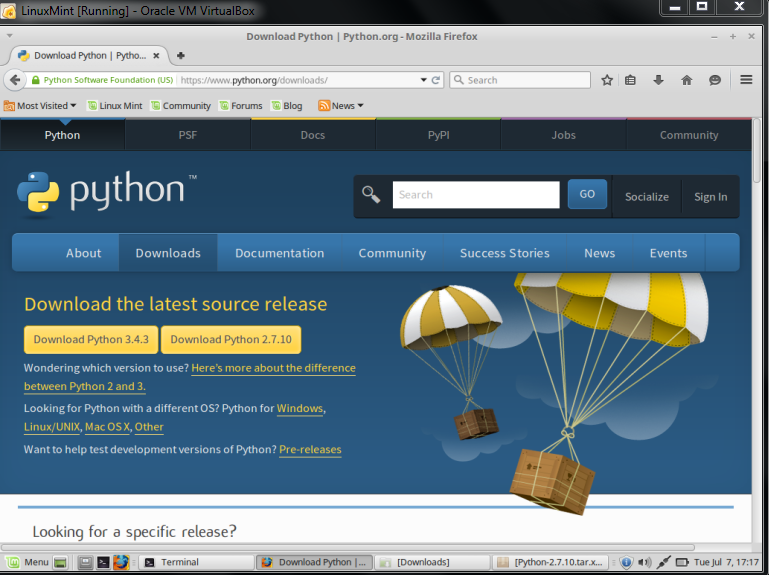This screenshot has height=575, width=769.
Task: Click the Firefox back arrow button
Action: coord(15,79)
